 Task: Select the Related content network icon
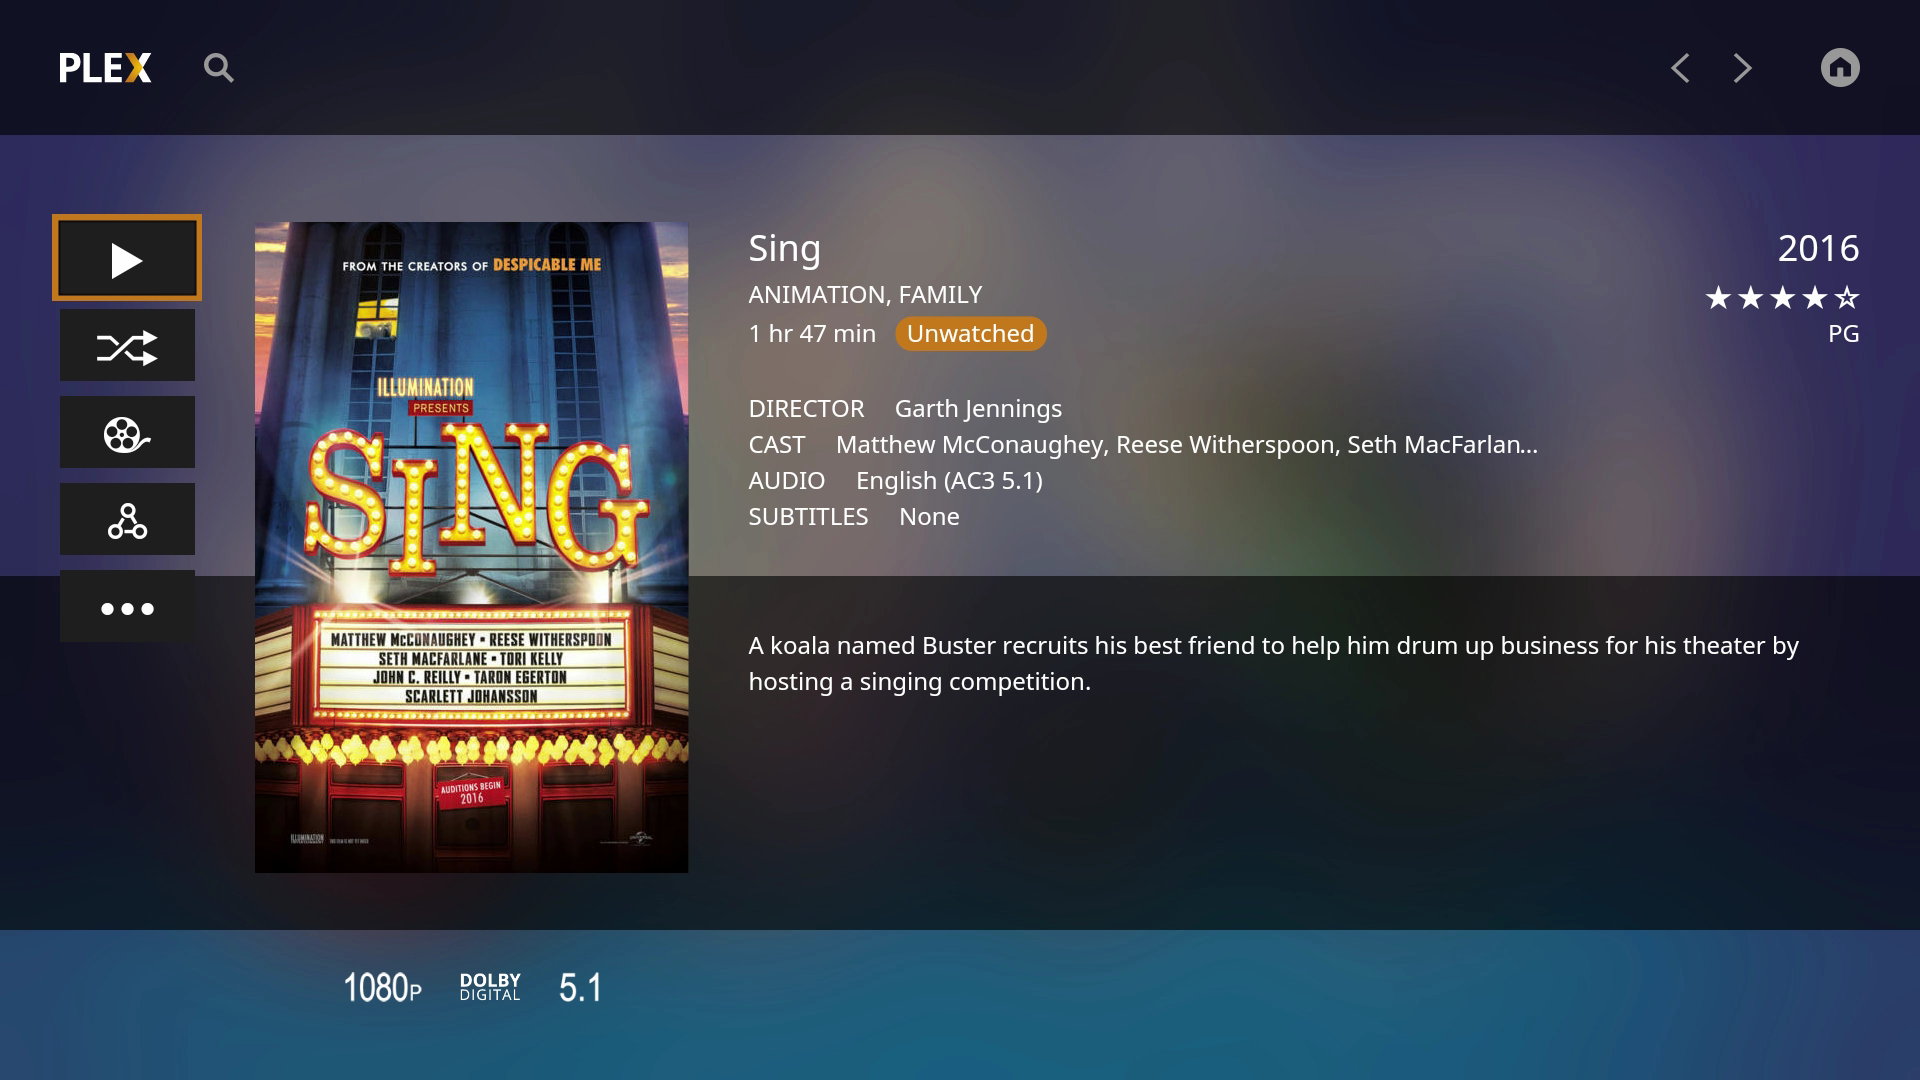point(128,518)
